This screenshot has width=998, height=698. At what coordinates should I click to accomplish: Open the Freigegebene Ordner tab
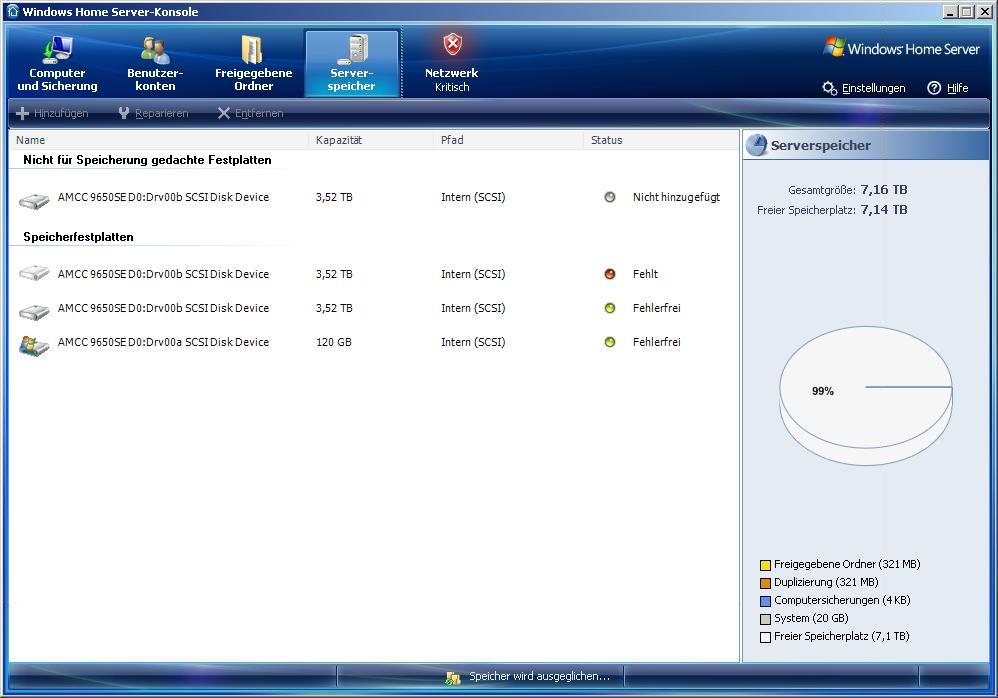(x=253, y=64)
